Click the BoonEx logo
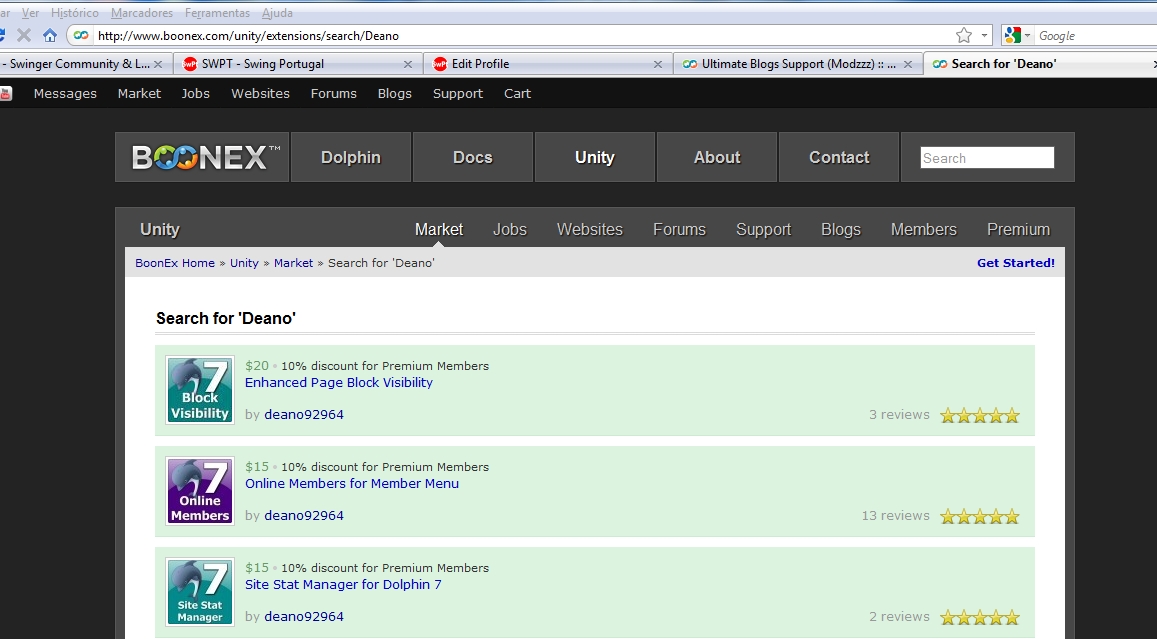Image resolution: width=1157 pixels, height=639 pixels. pyautogui.click(x=201, y=157)
